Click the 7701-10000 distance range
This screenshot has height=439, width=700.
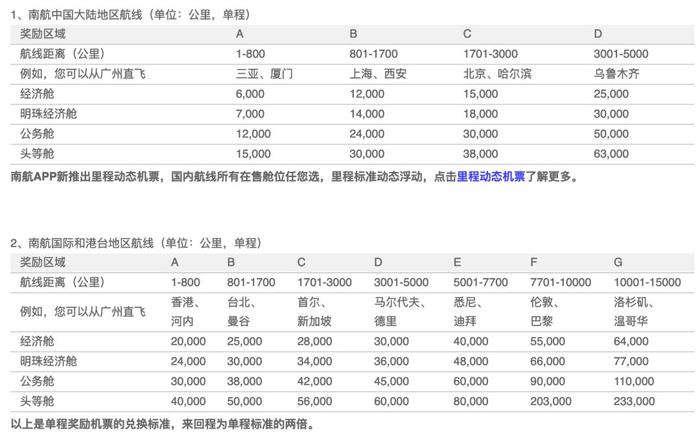(560, 282)
